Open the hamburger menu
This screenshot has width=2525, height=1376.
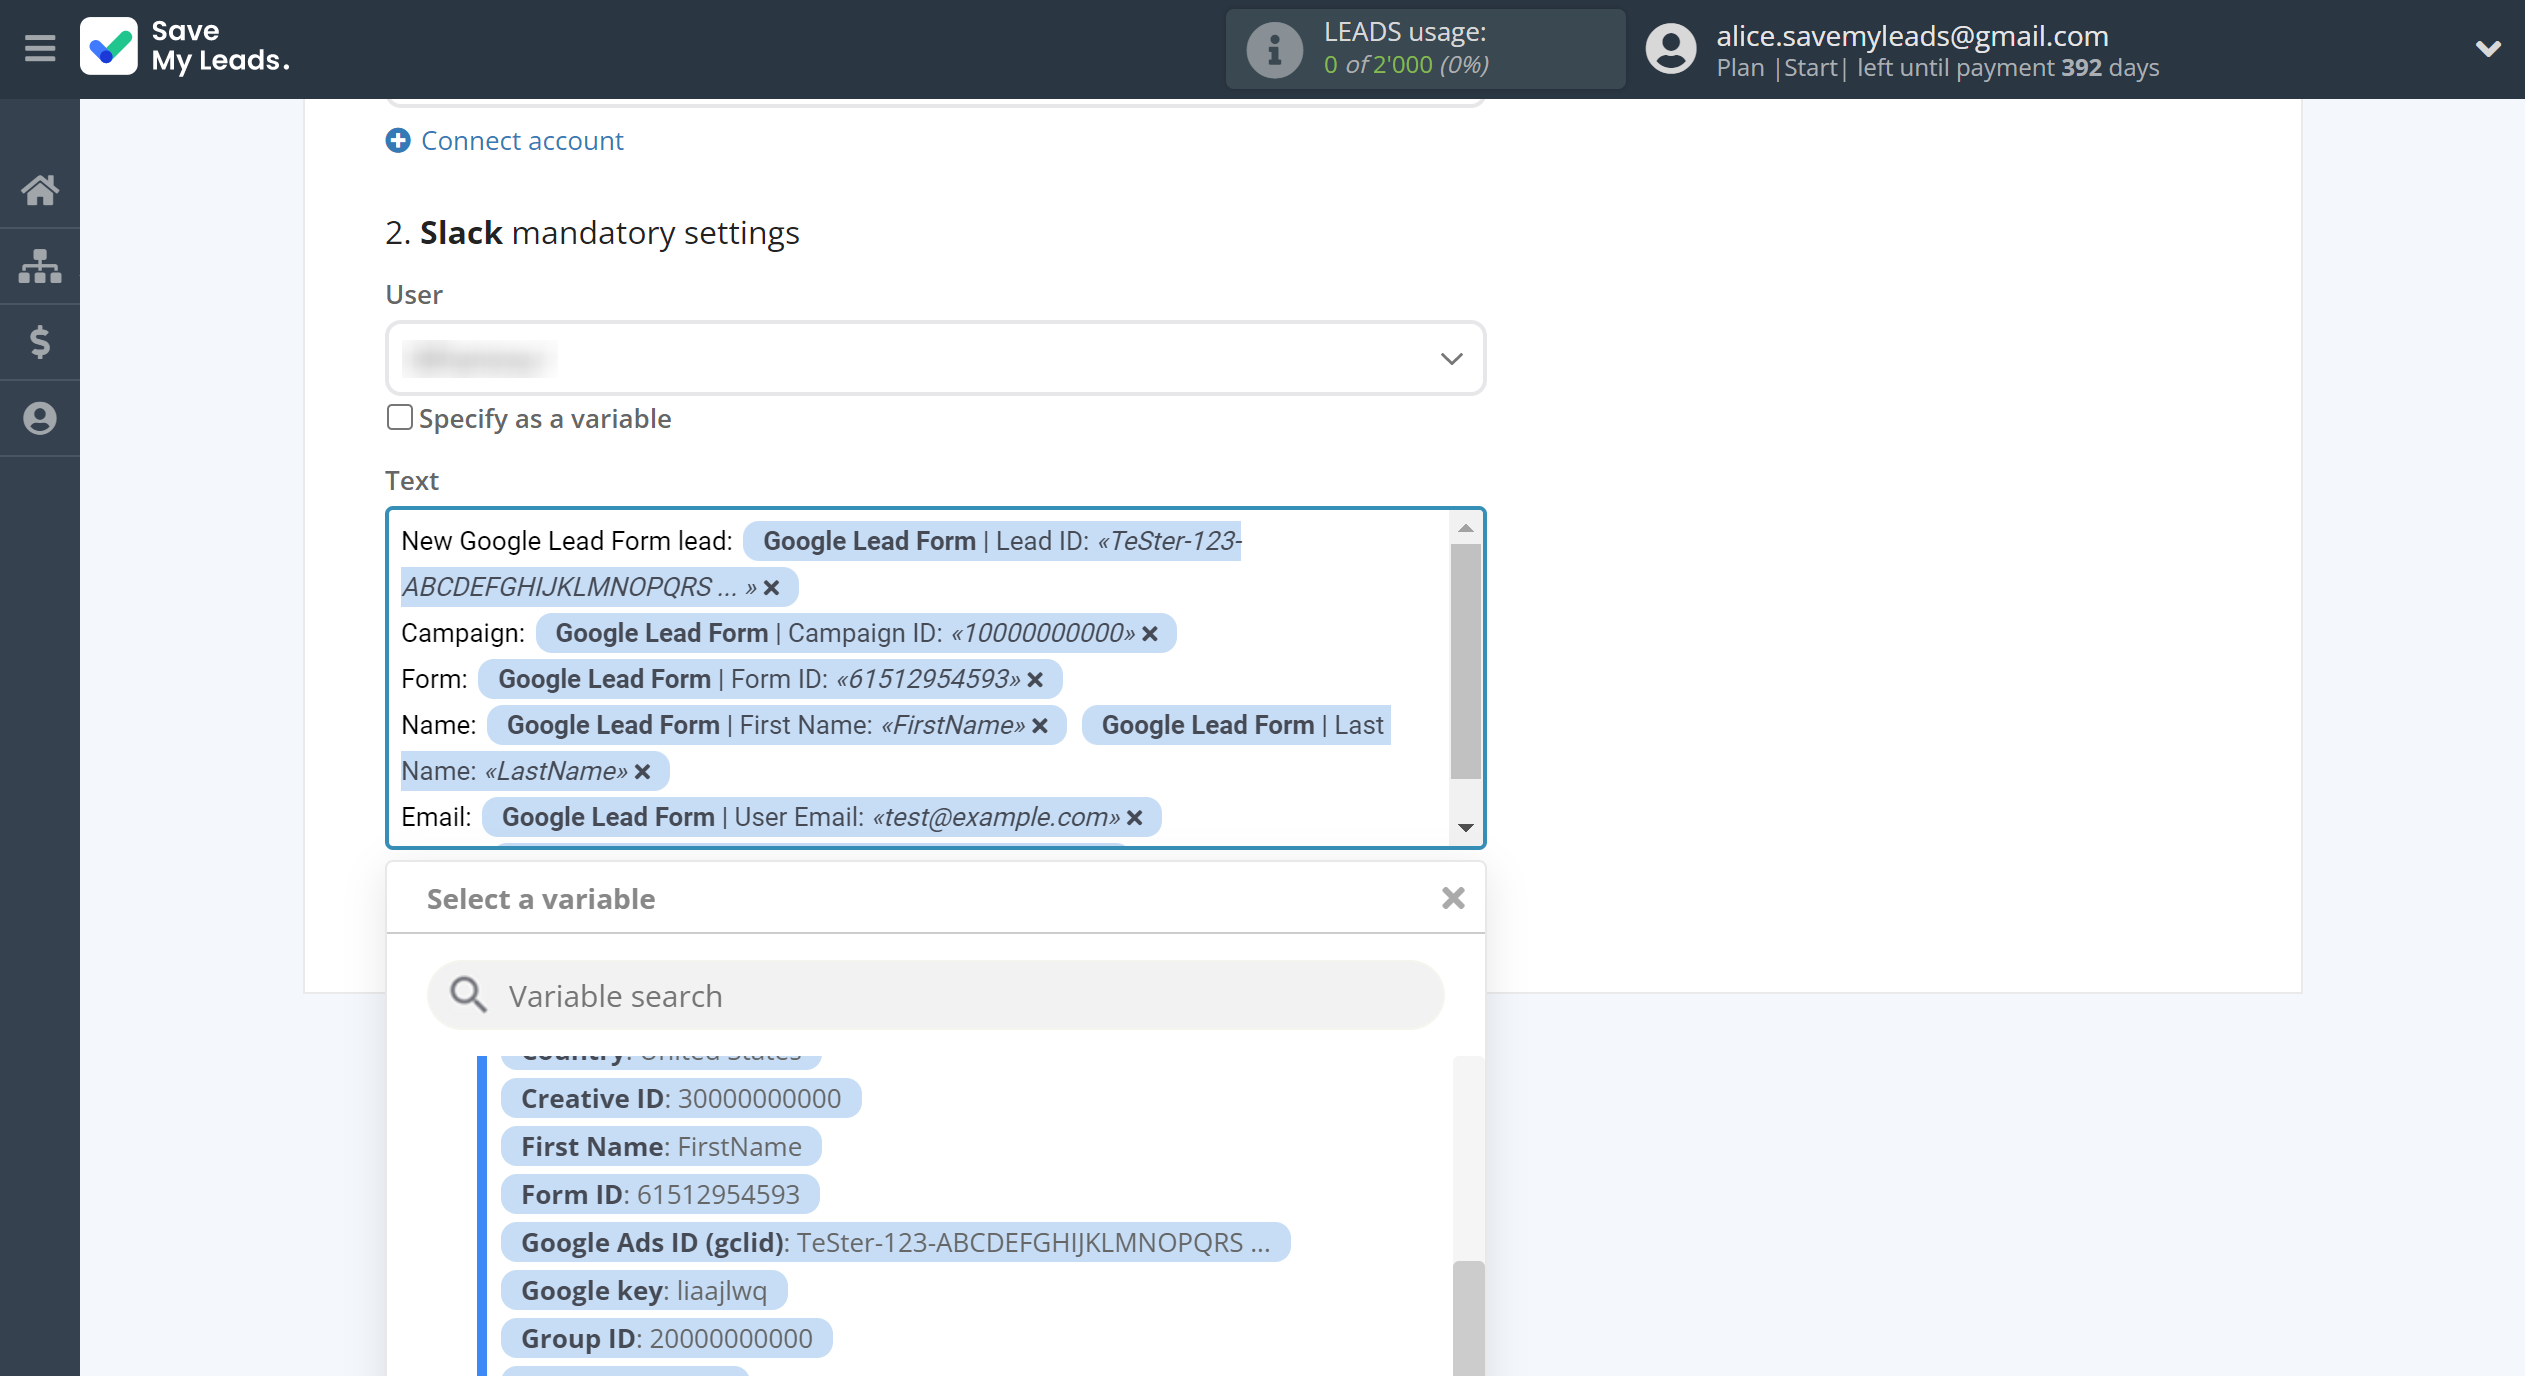(x=40, y=48)
